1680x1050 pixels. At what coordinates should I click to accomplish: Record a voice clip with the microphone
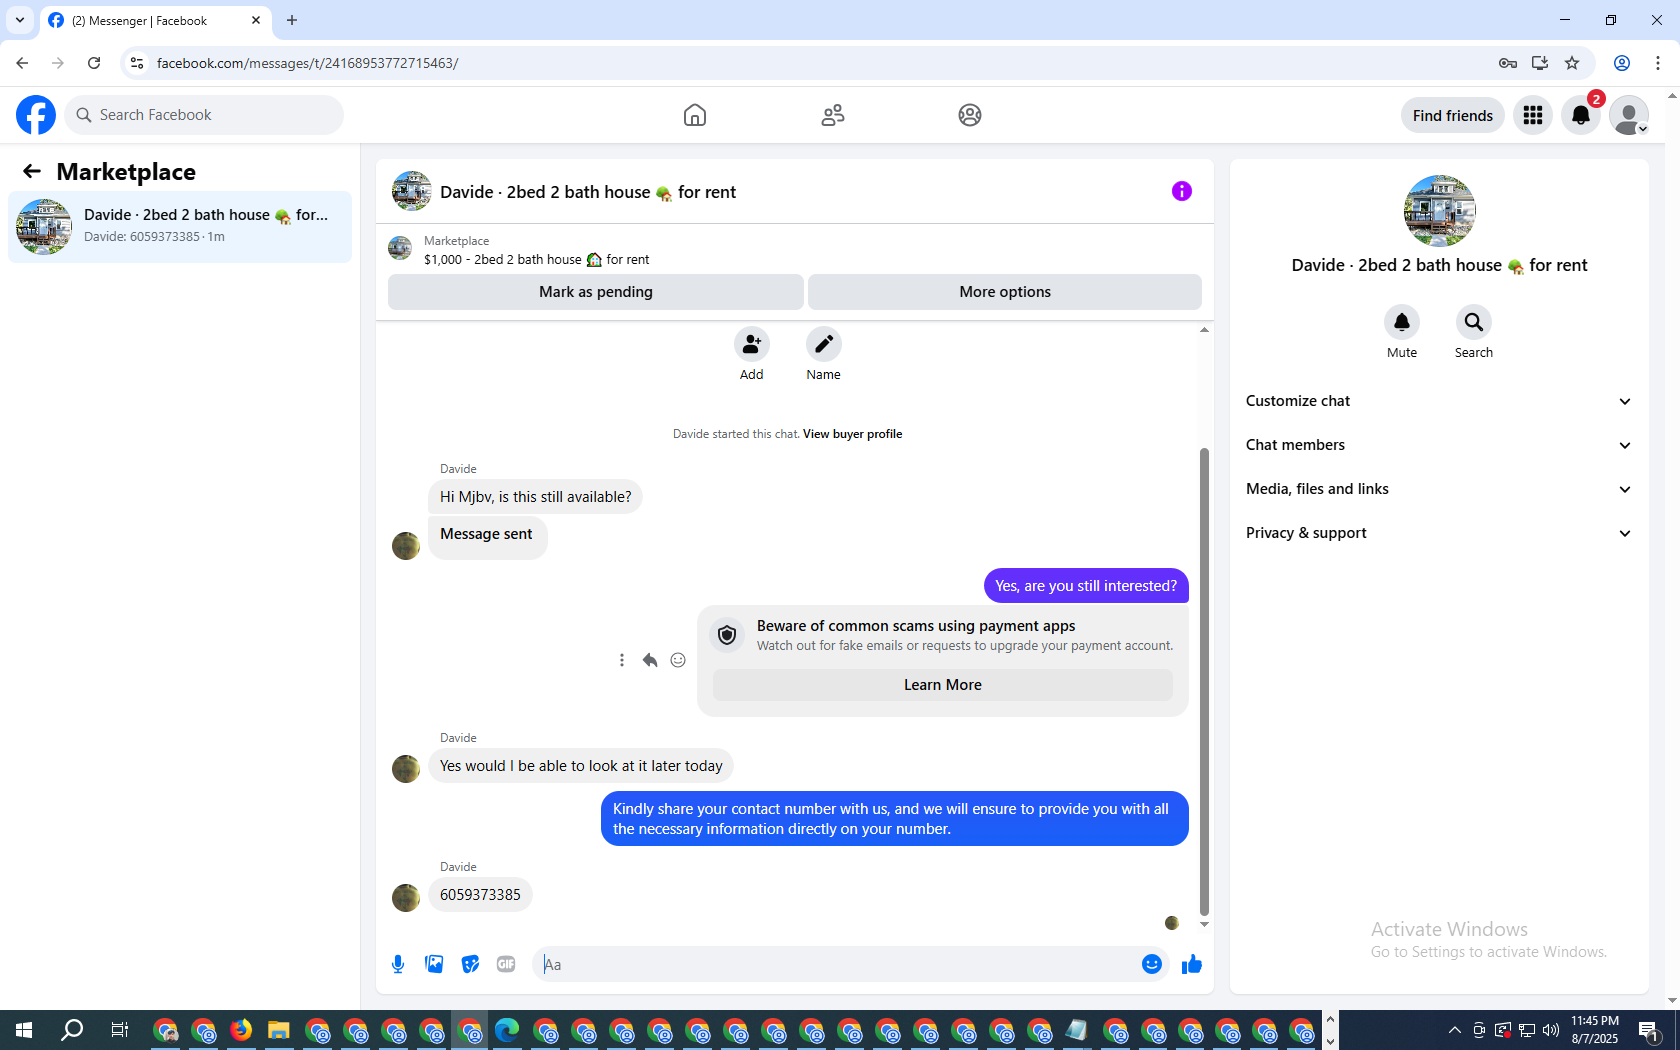398,964
